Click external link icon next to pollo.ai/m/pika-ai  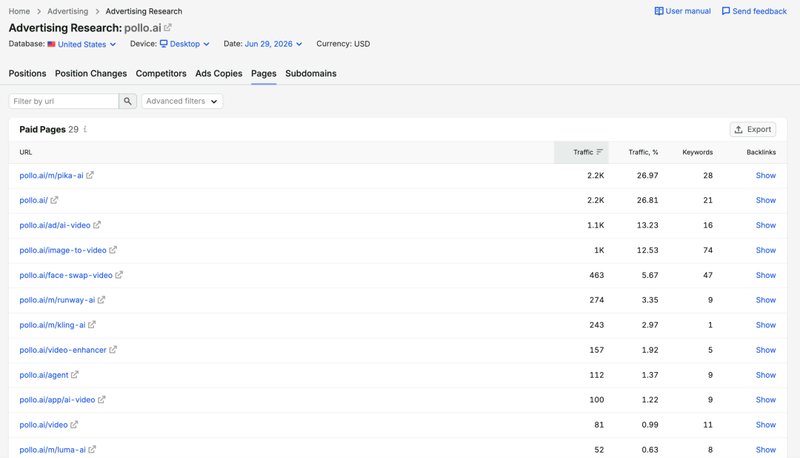pos(90,175)
